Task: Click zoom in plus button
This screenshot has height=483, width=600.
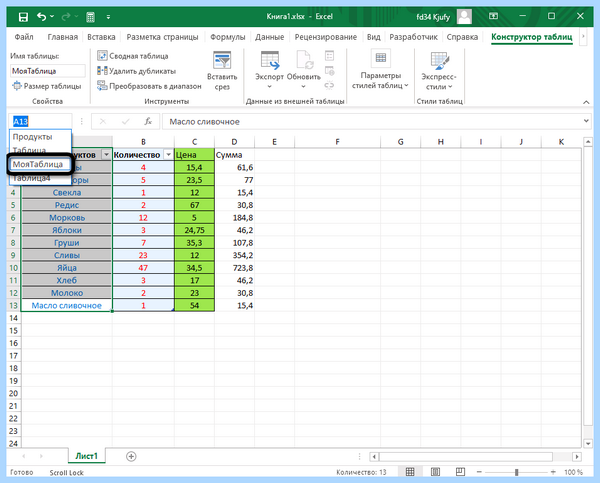Action: [553, 472]
